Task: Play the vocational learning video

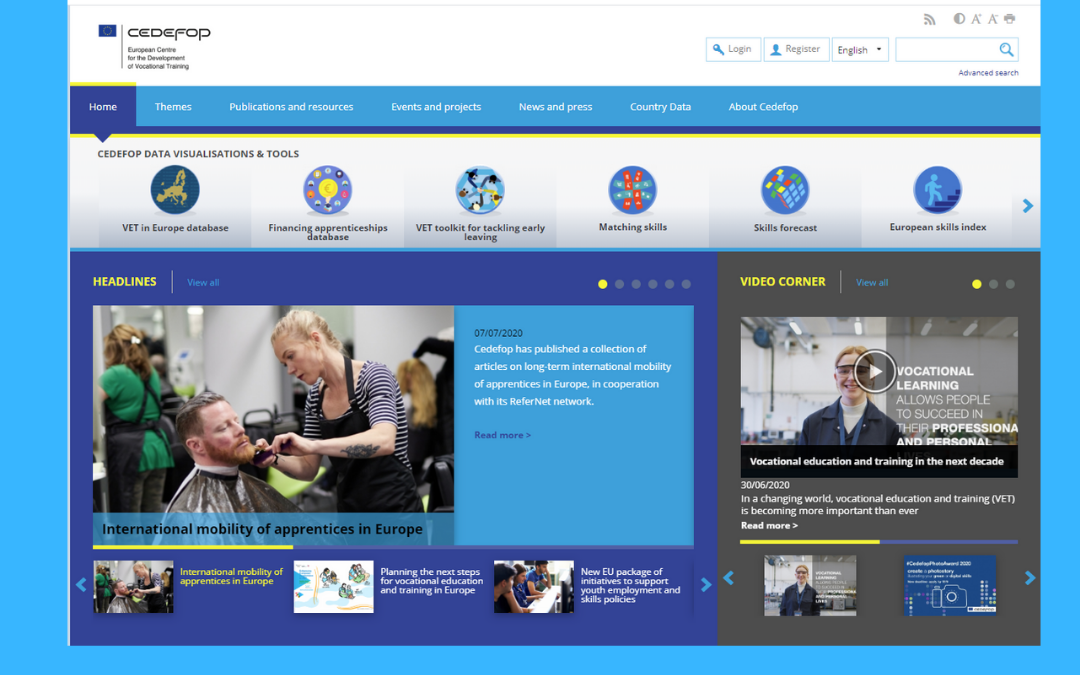Action: click(x=875, y=371)
